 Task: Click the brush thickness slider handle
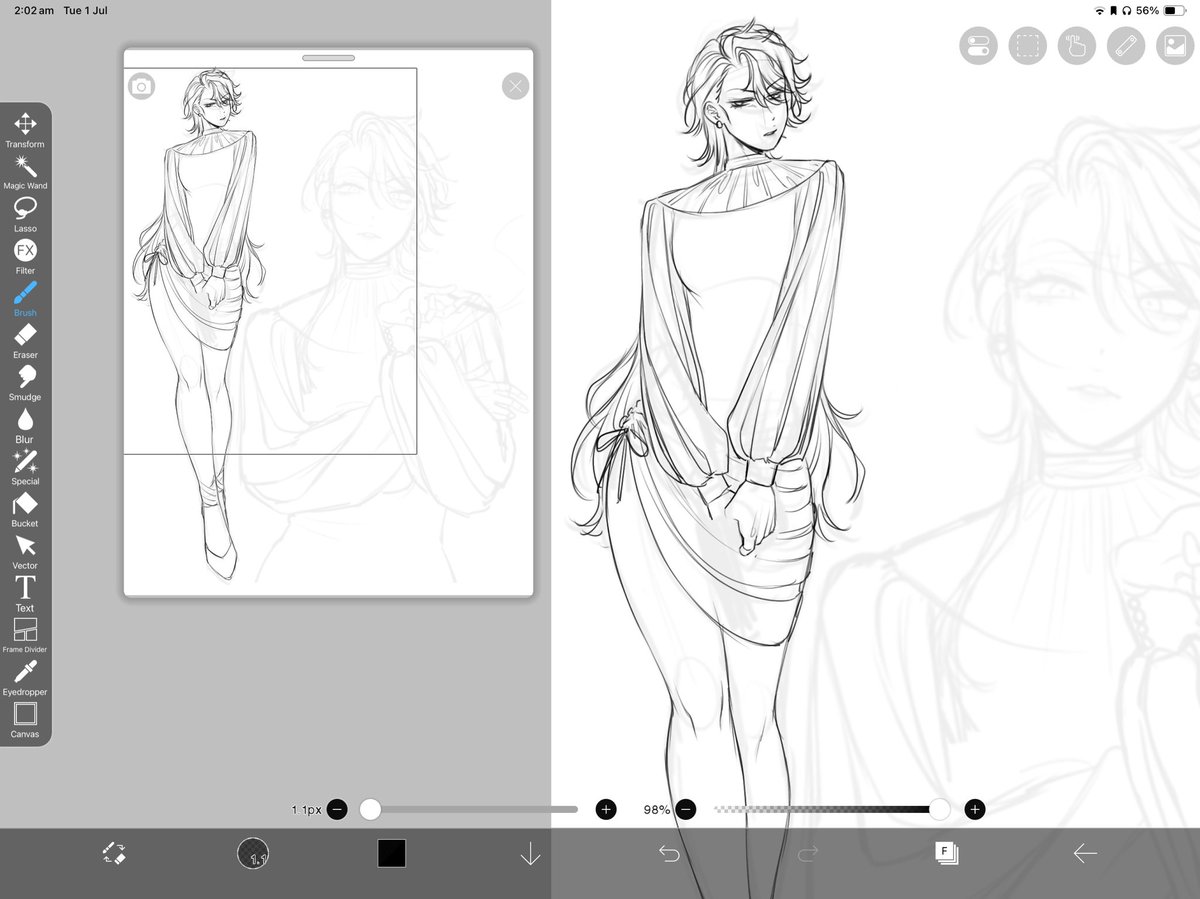pos(370,809)
